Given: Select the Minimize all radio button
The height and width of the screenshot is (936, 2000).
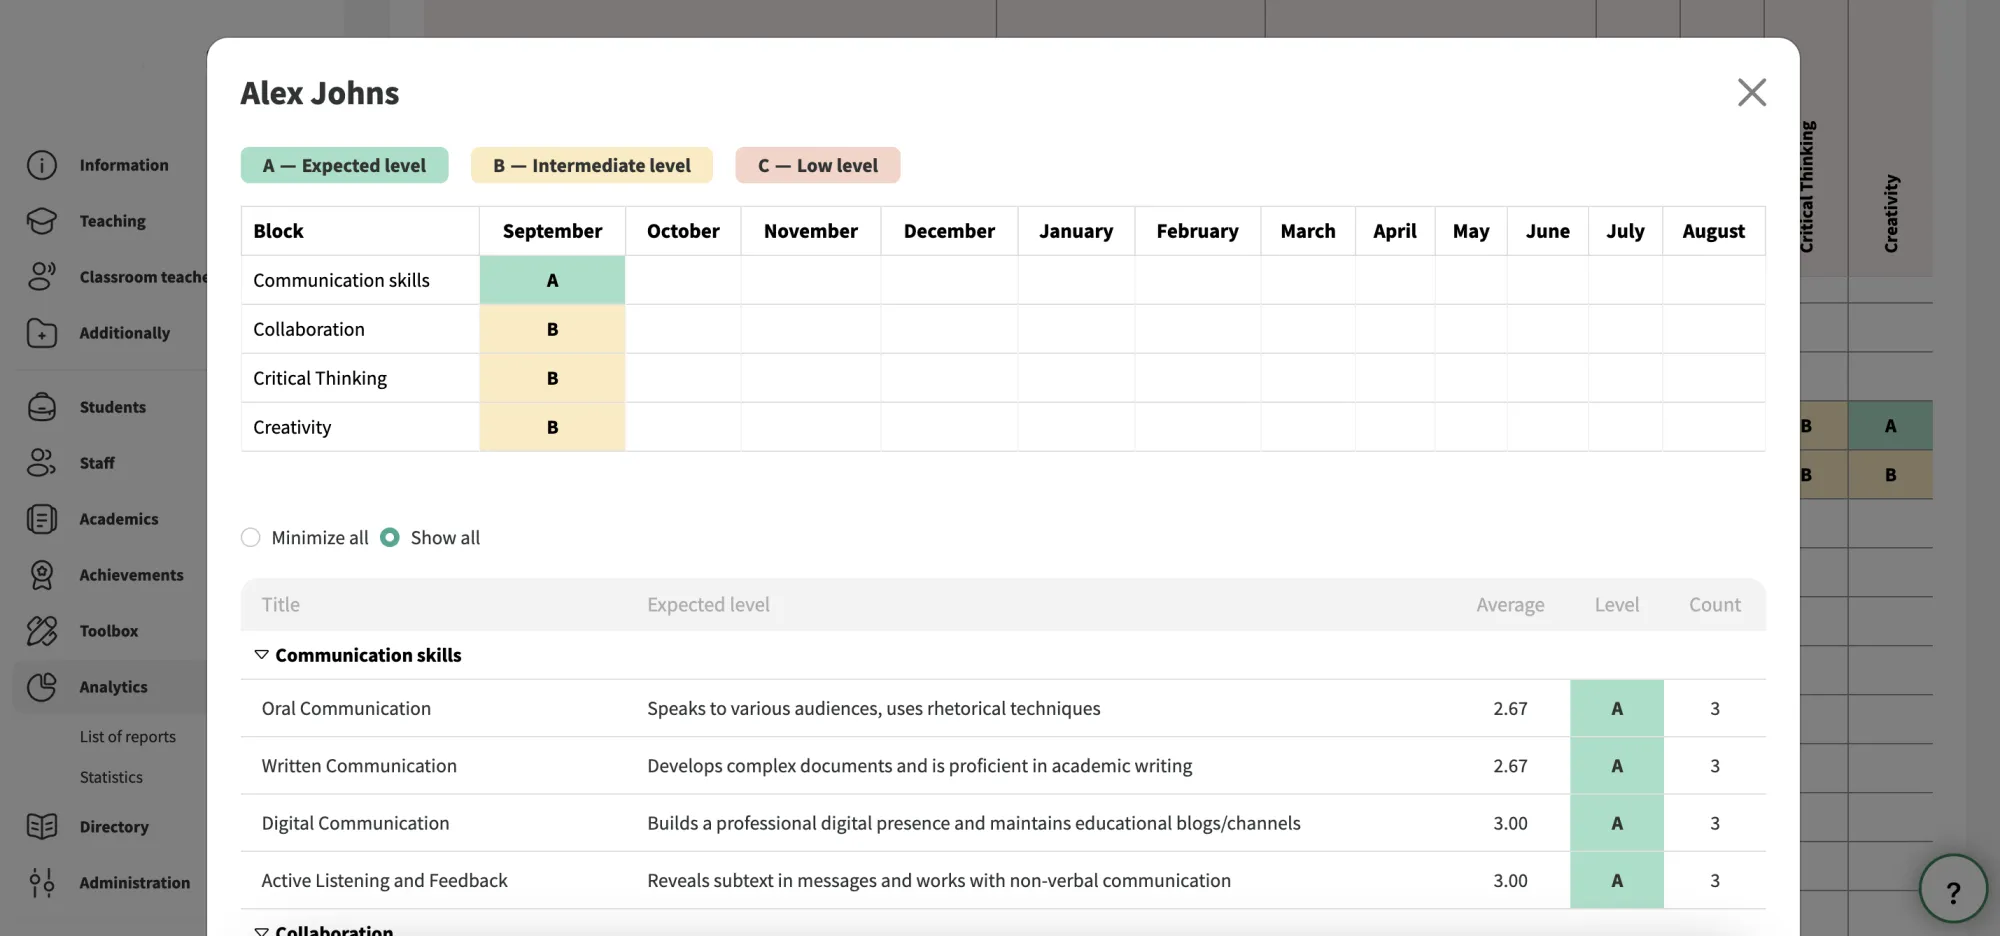Looking at the screenshot, I should click(x=251, y=538).
